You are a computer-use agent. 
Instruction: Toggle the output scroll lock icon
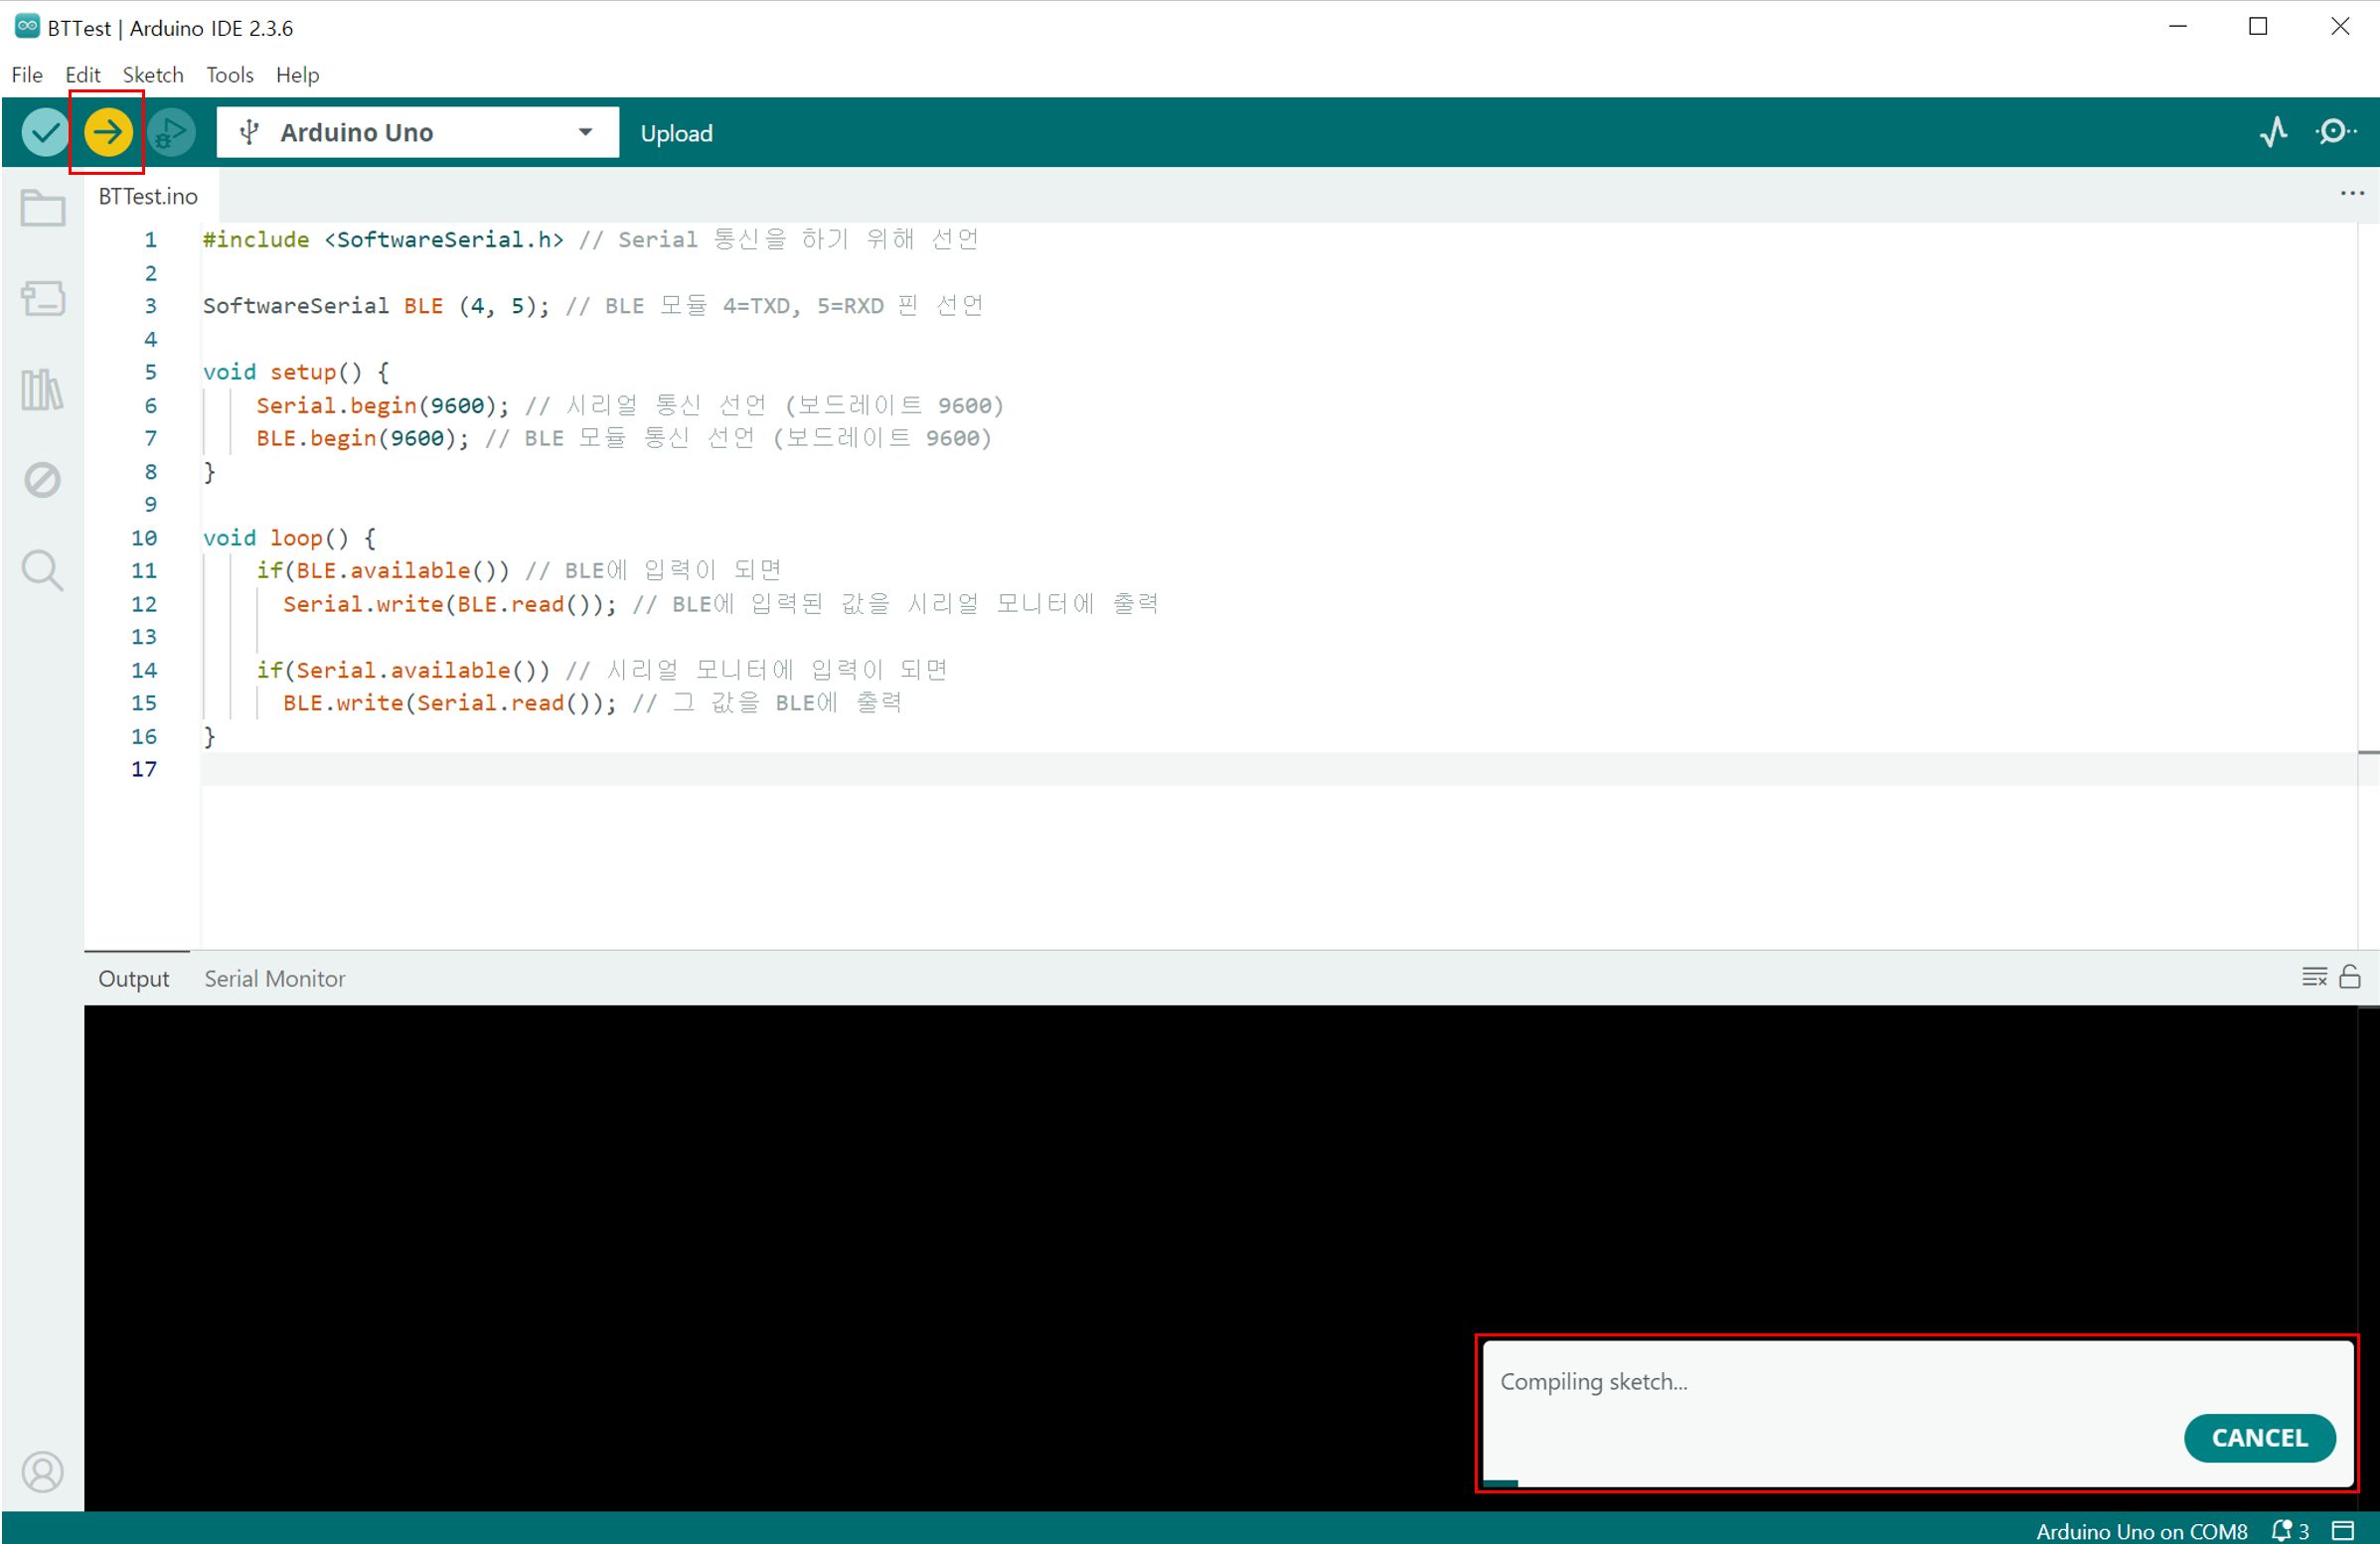click(2350, 977)
